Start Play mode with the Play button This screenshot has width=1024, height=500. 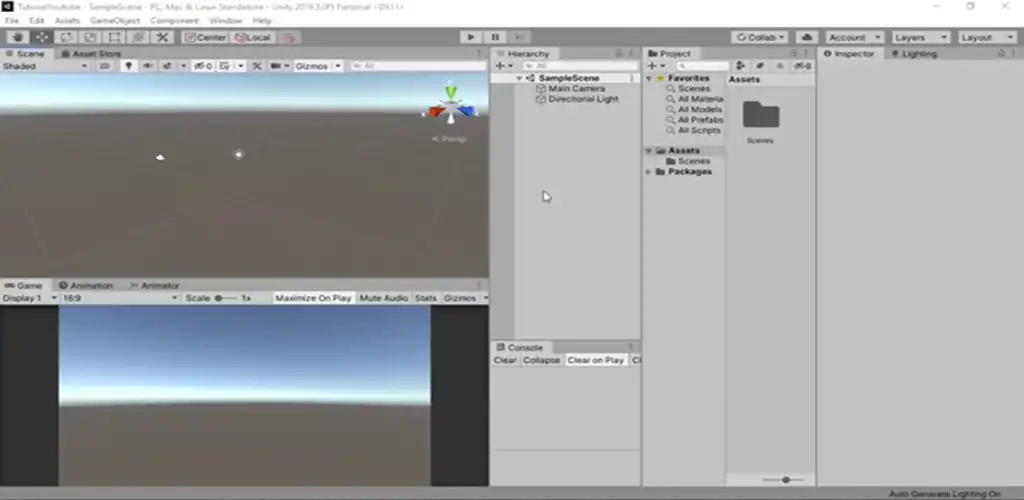(x=471, y=37)
